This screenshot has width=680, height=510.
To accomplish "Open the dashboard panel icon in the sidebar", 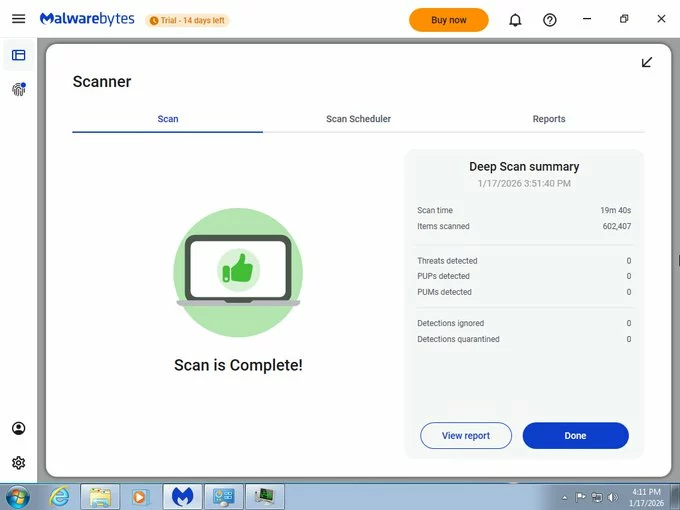I will click(x=18, y=55).
